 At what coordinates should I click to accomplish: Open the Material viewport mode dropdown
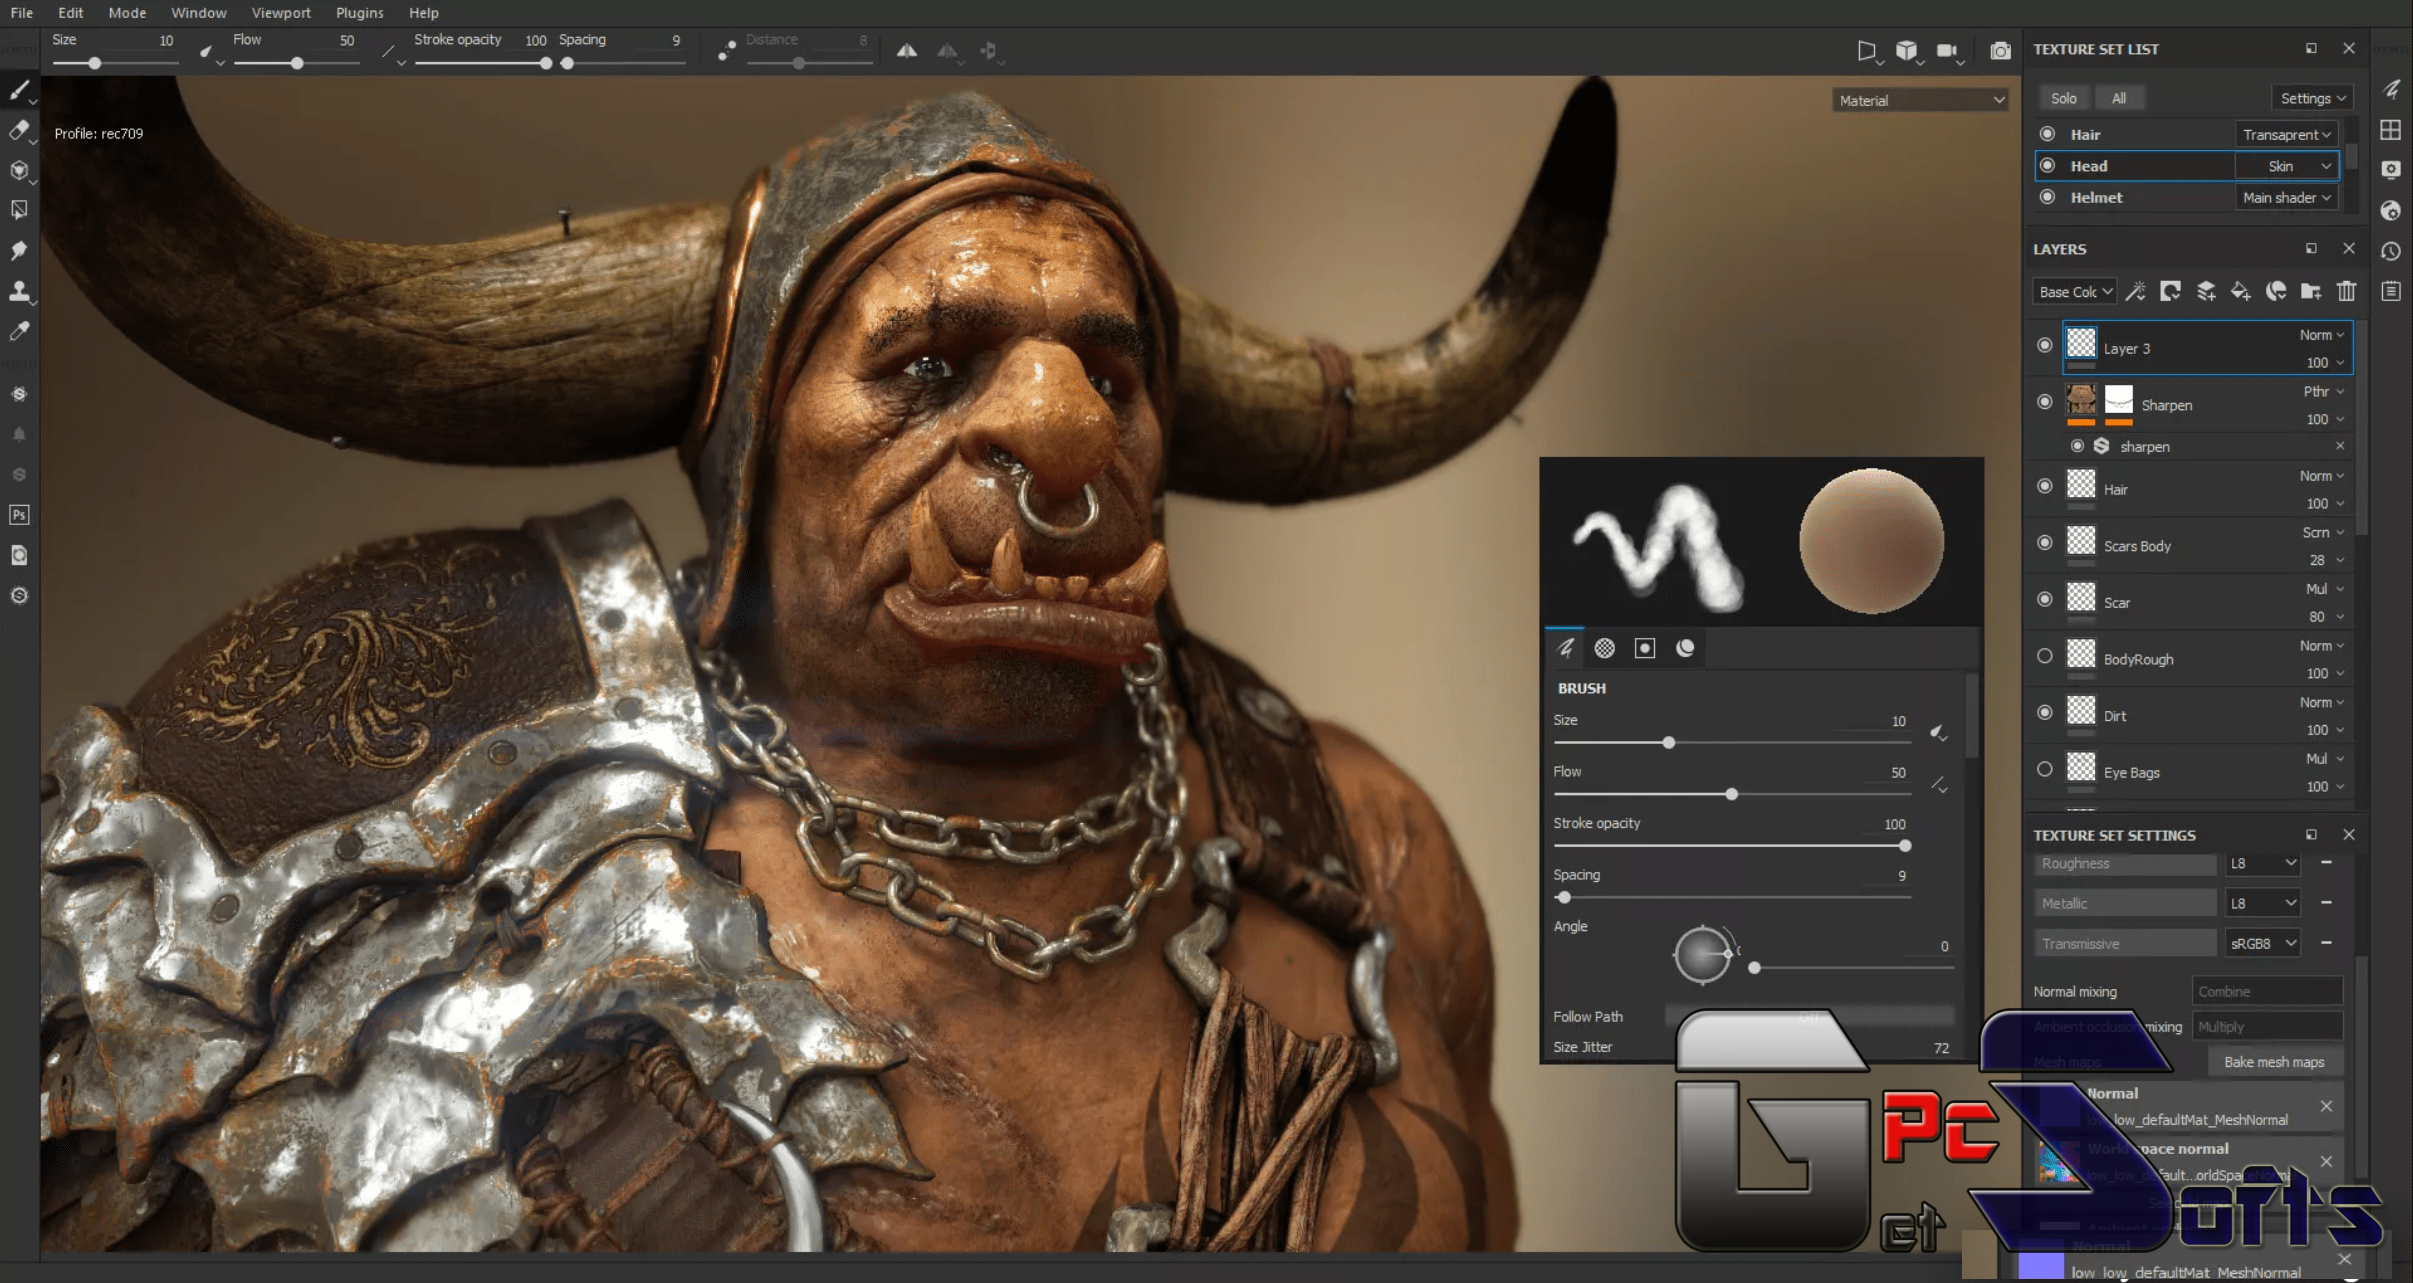point(1920,100)
